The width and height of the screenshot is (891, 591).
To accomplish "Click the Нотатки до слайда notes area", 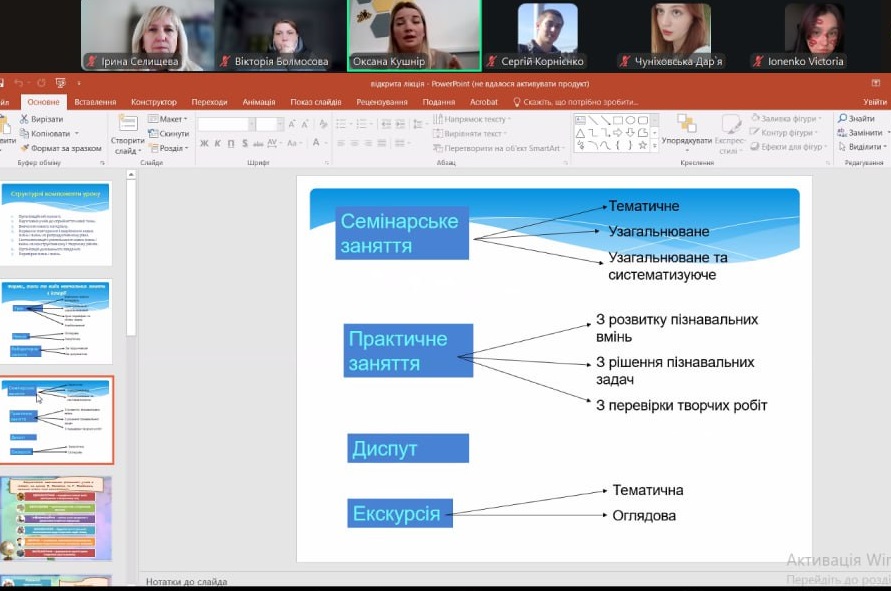I will tap(187, 581).
